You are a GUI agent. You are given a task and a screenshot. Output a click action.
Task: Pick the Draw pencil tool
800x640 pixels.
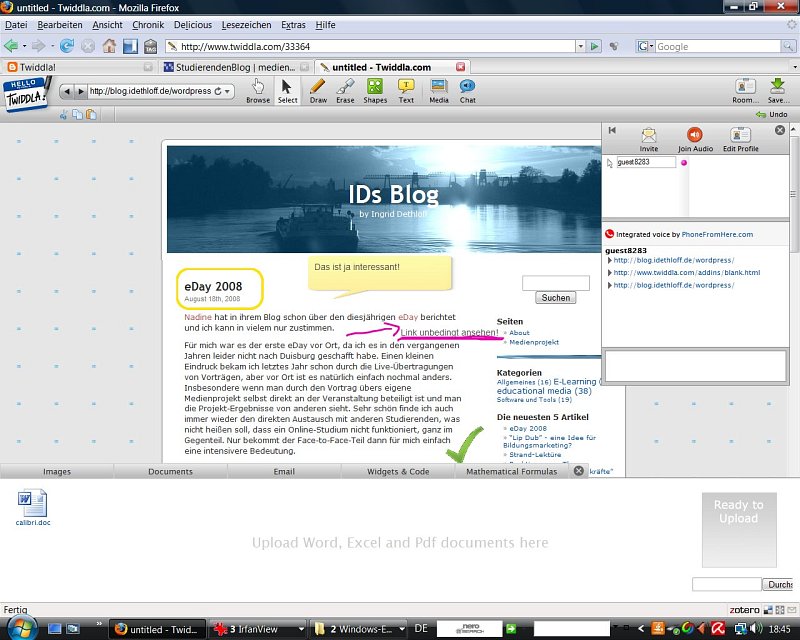pos(318,91)
